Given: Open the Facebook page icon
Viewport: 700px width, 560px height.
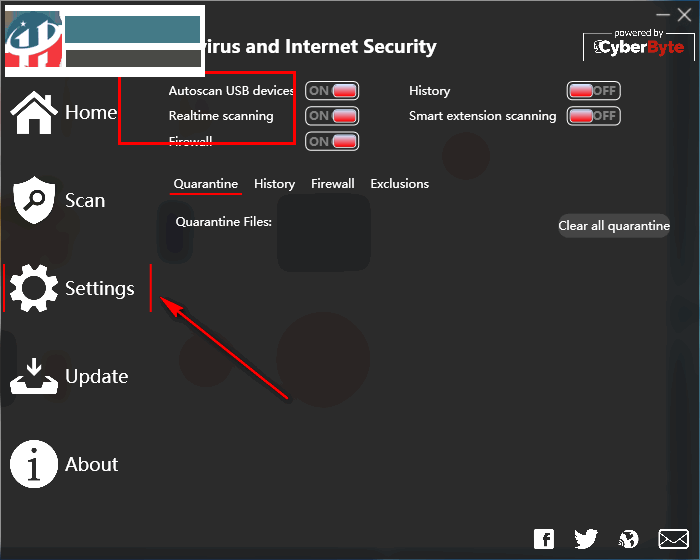Looking at the screenshot, I should click(x=544, y=539).
